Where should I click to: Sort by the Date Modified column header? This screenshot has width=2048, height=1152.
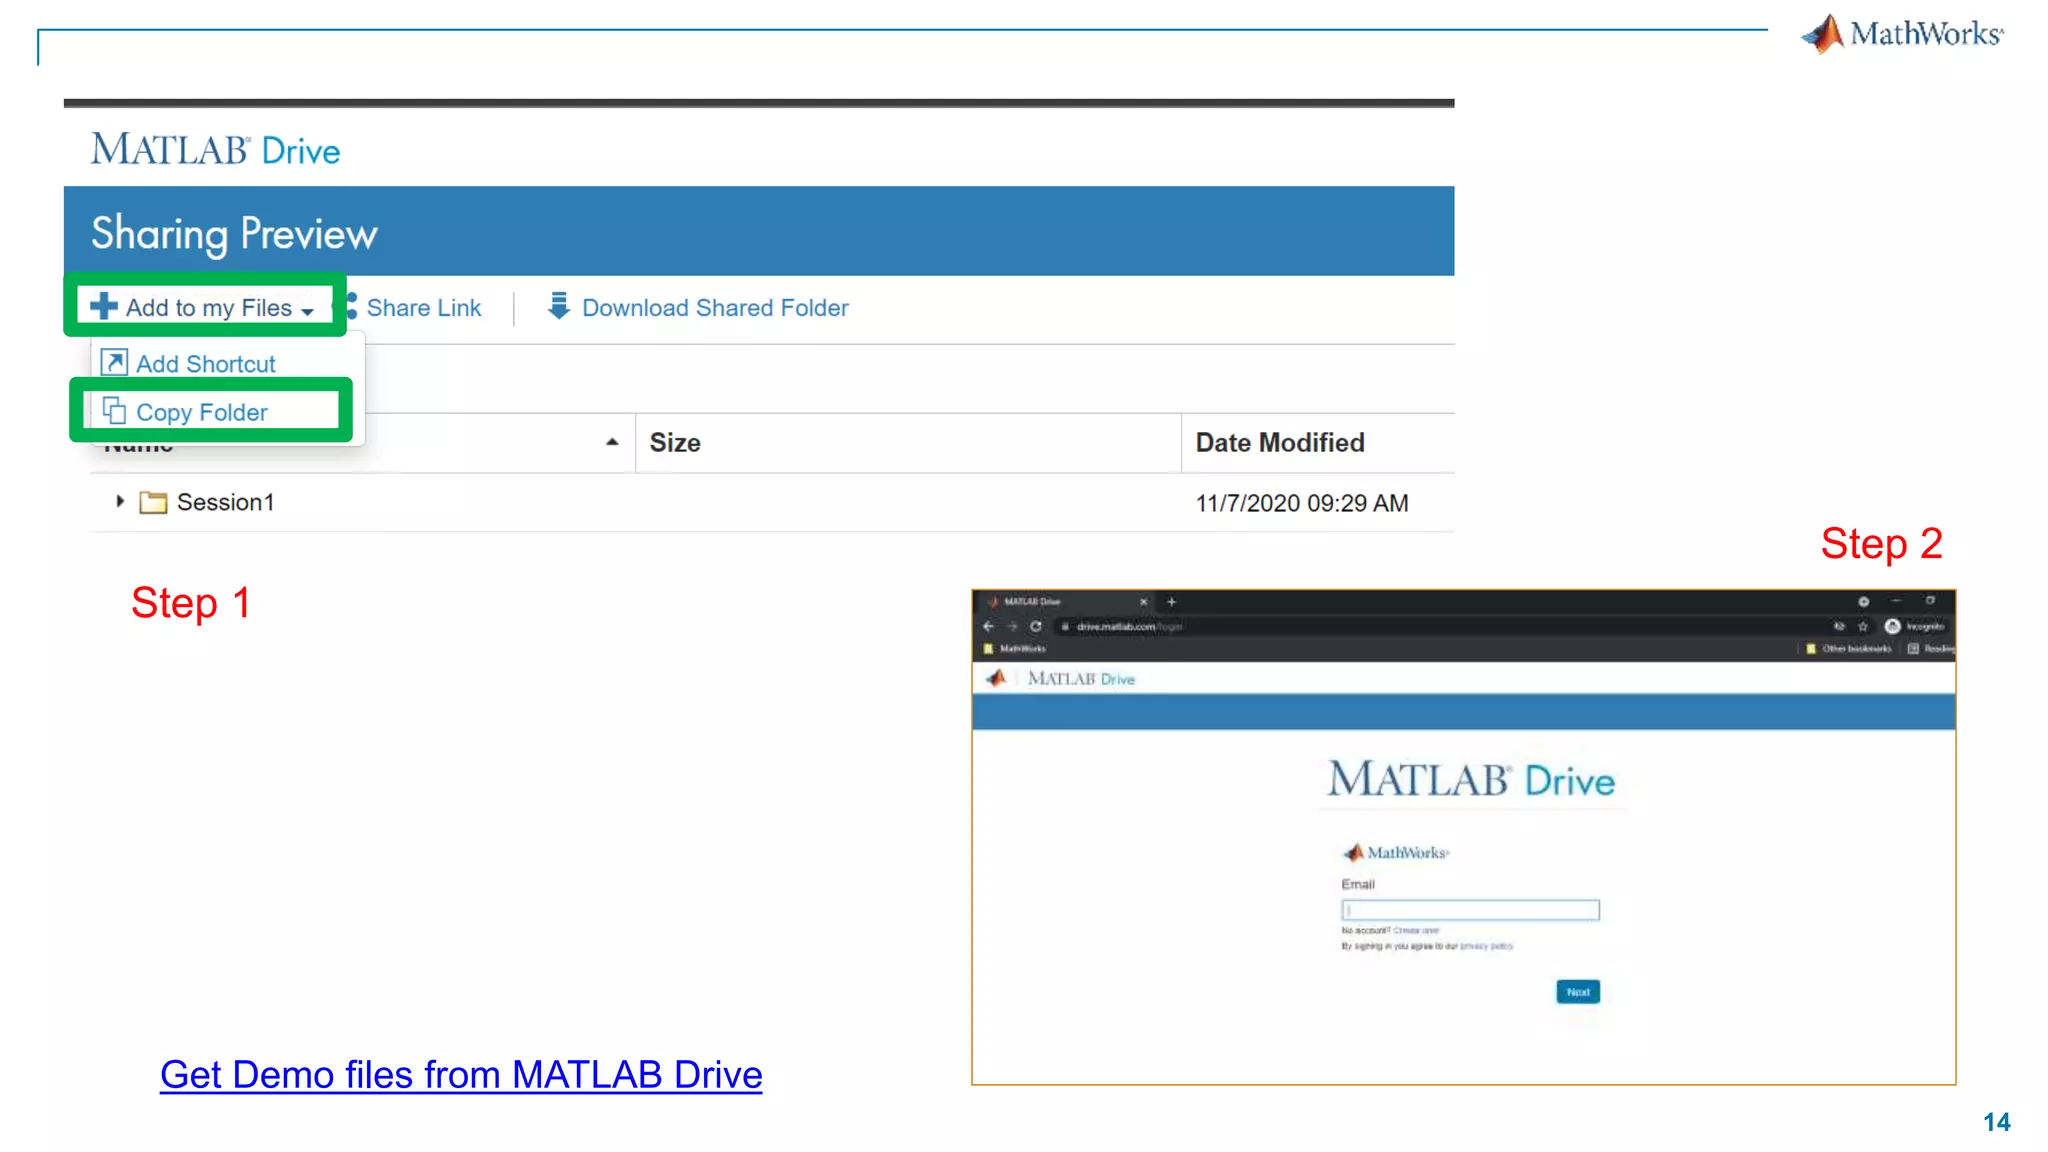click(x=1280, y=443)
